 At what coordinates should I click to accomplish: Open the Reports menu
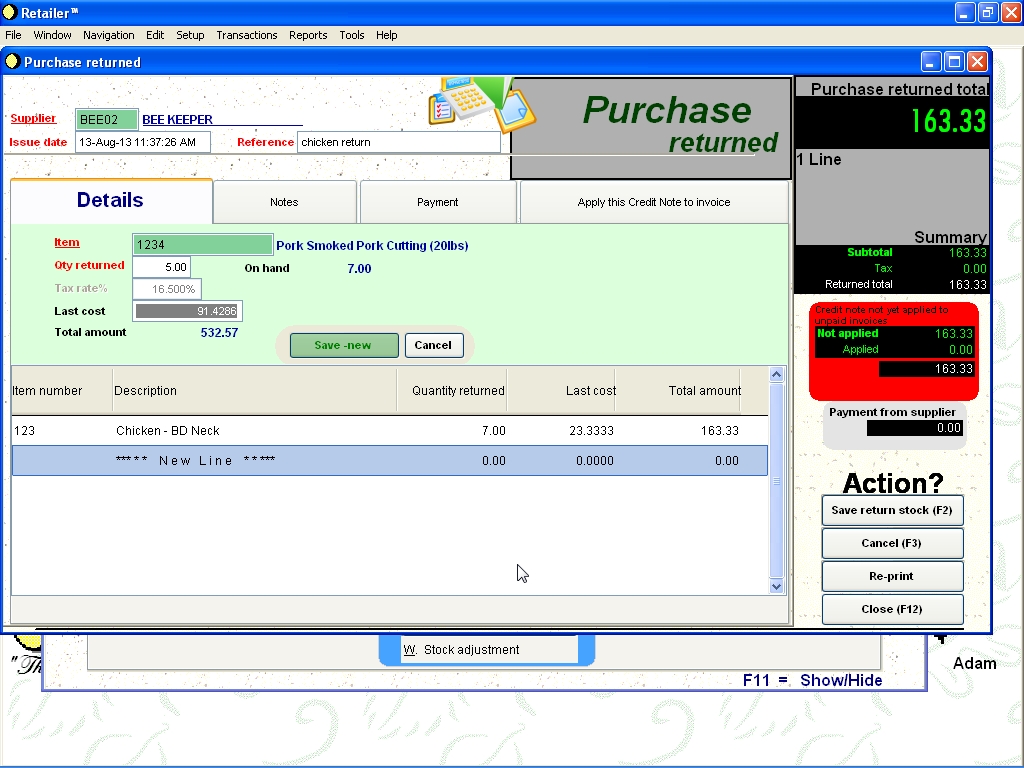click(308, 35)
